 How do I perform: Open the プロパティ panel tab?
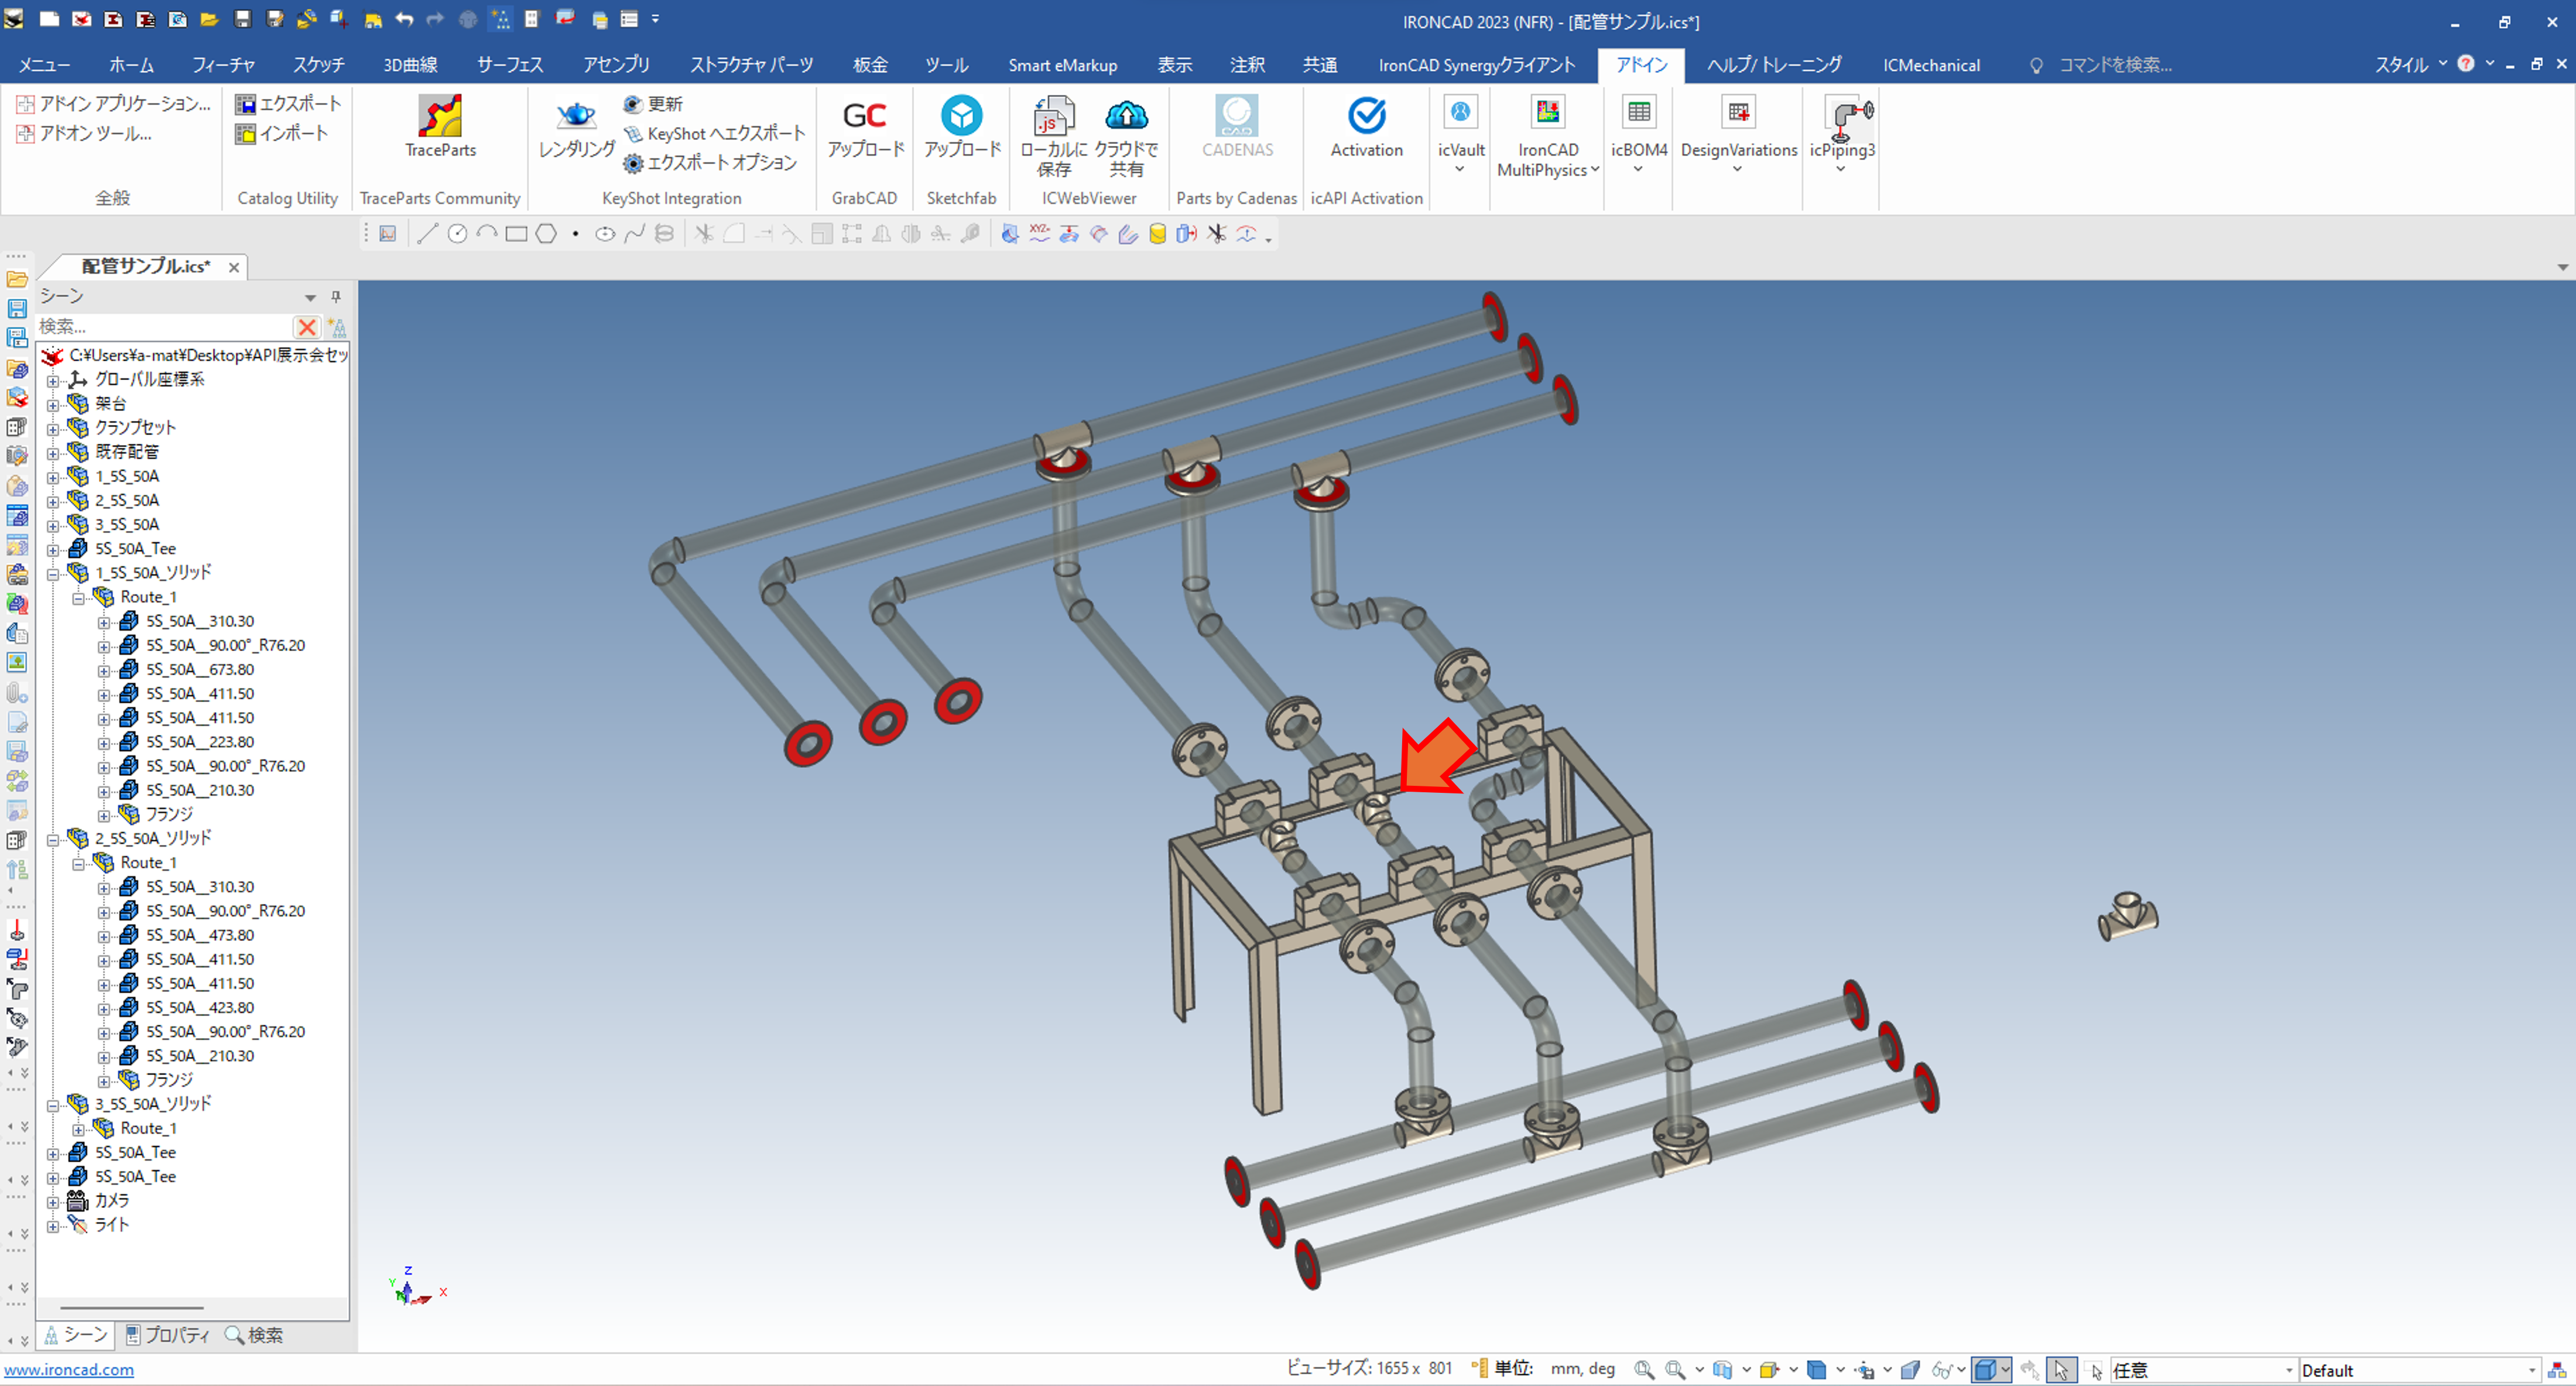168,1335
